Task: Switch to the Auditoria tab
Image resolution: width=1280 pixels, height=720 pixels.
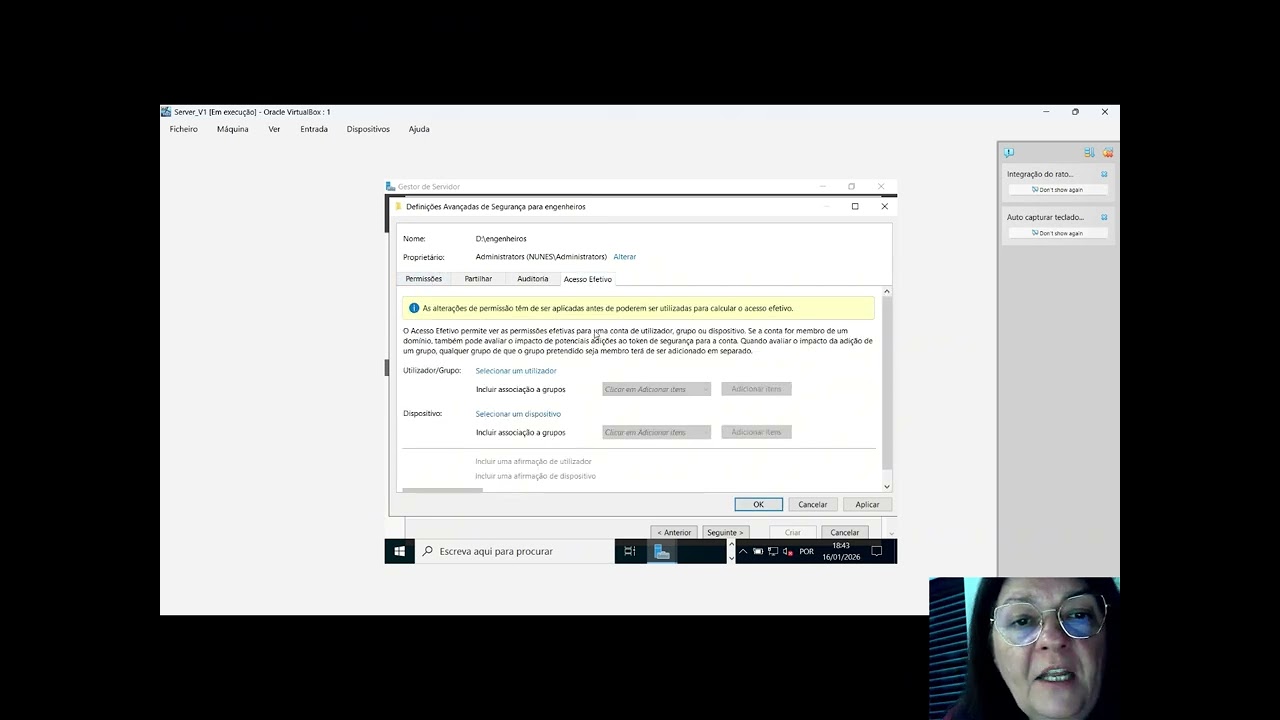Action: point(533,279)
